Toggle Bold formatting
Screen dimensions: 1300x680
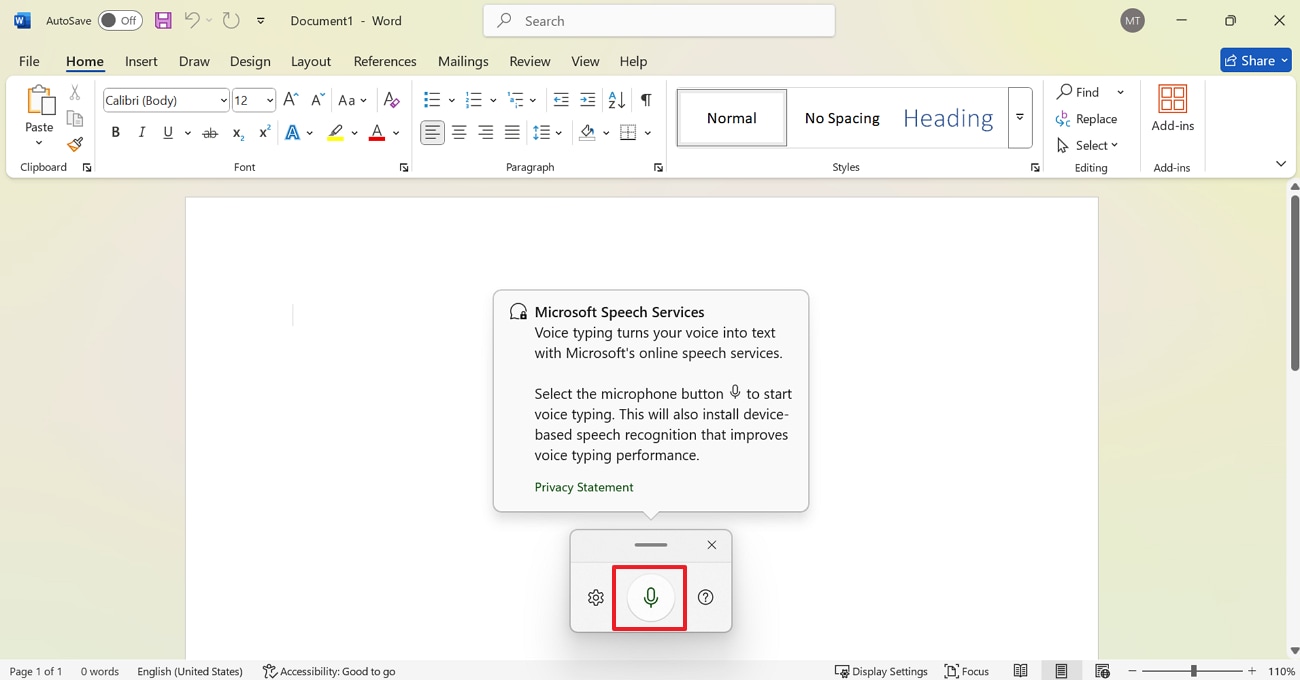pyautogui.click(x=116, y=132)
